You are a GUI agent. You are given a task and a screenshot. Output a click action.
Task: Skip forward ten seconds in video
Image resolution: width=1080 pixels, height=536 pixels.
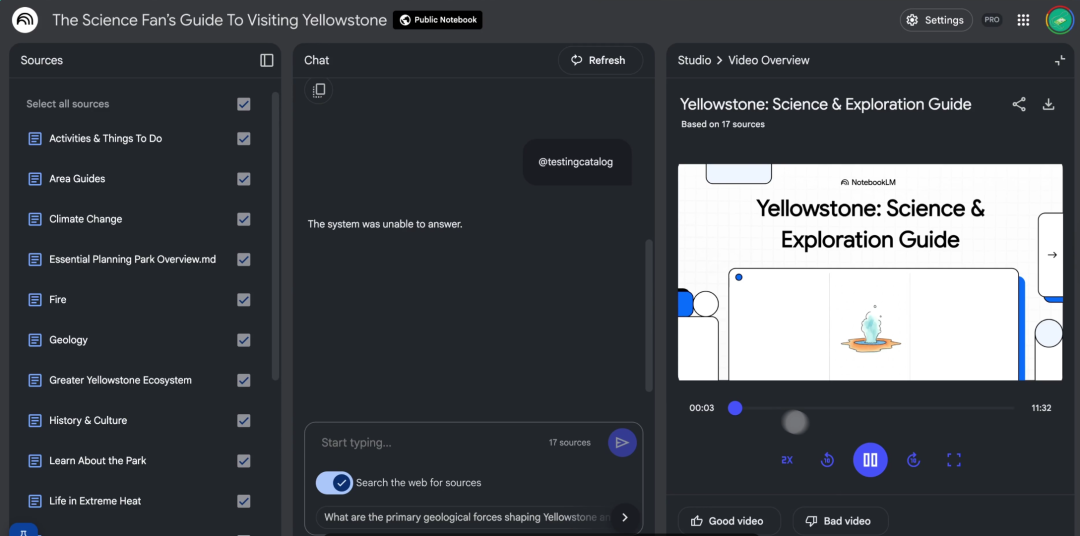pyautogui.click(x=913, y=460)
